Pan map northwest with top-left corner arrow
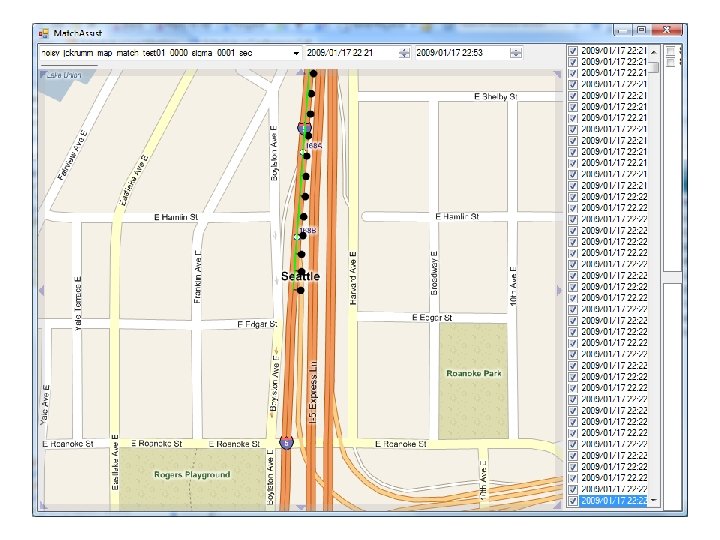Screen dimensions: 720x540 (x=44, y=74)
